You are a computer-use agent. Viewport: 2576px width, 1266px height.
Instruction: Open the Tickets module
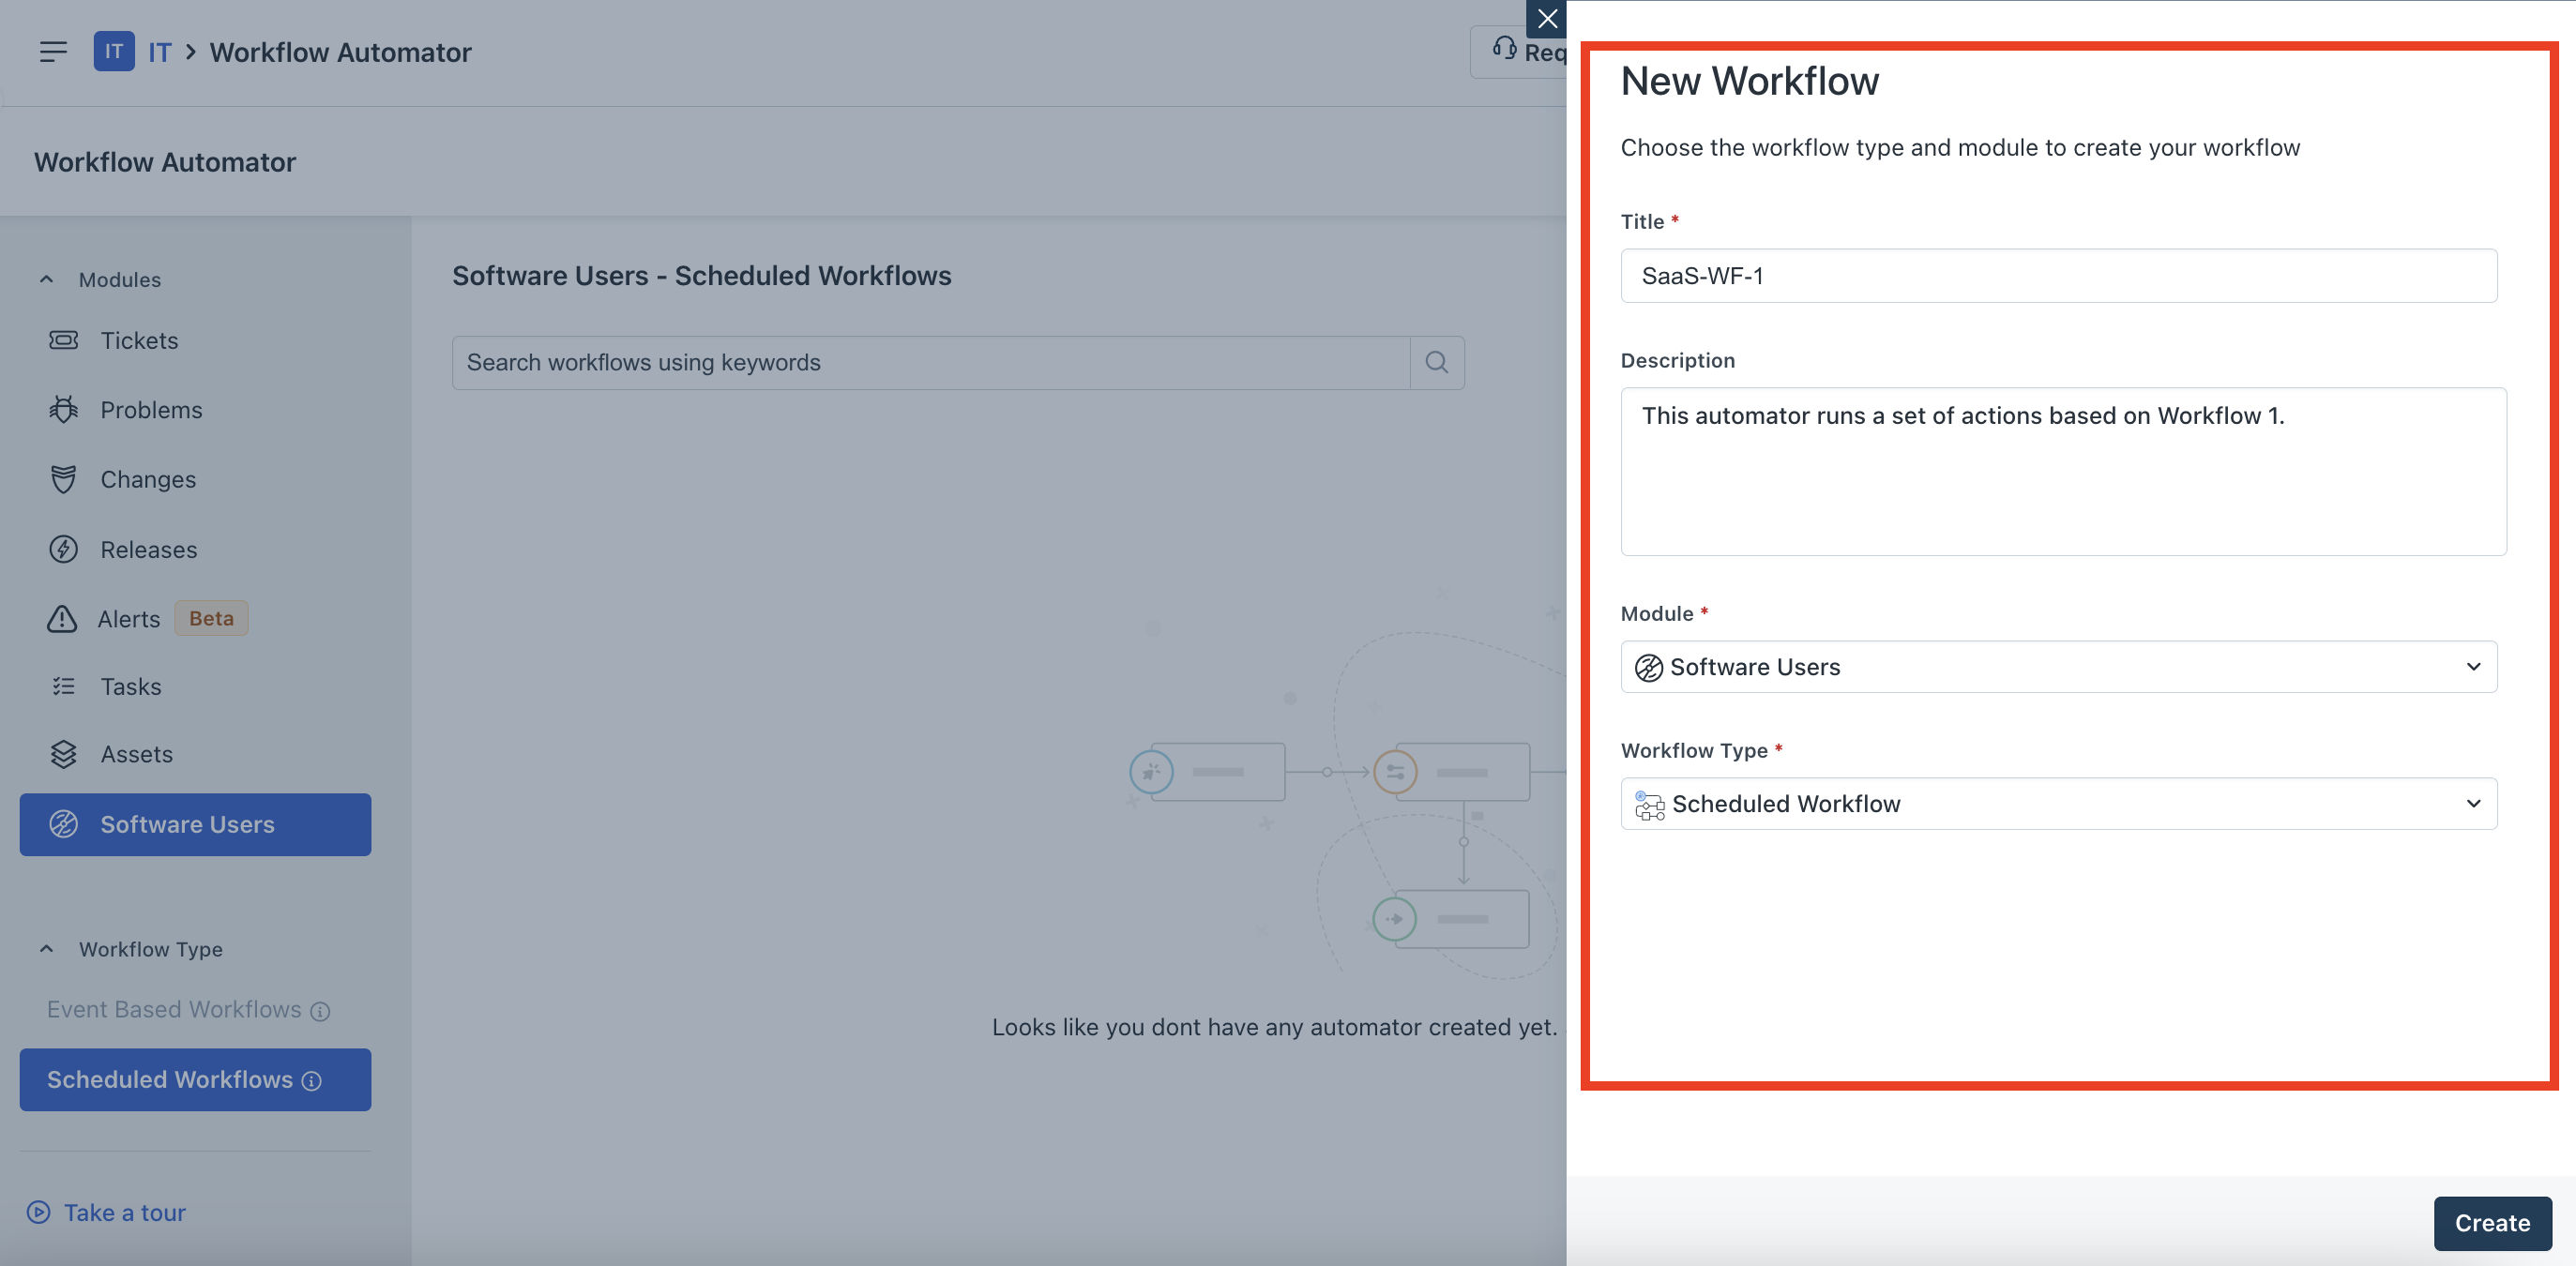coord(139,340)
